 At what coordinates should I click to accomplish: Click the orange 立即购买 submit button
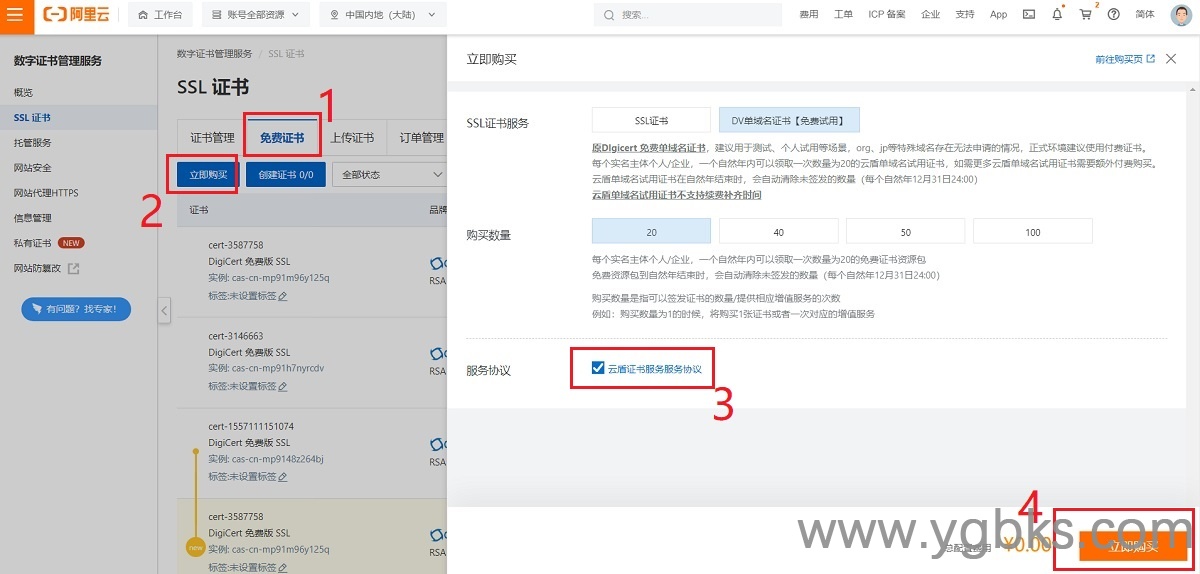(1133, 546)
